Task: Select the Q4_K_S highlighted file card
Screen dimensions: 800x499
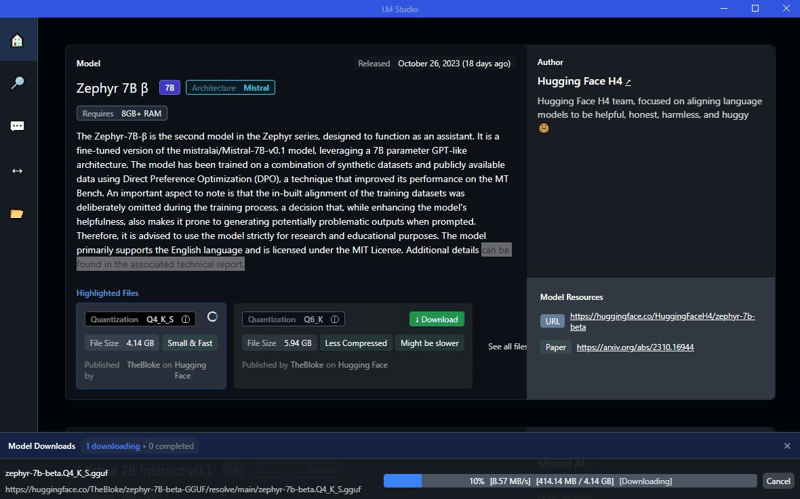Action: 151,346
